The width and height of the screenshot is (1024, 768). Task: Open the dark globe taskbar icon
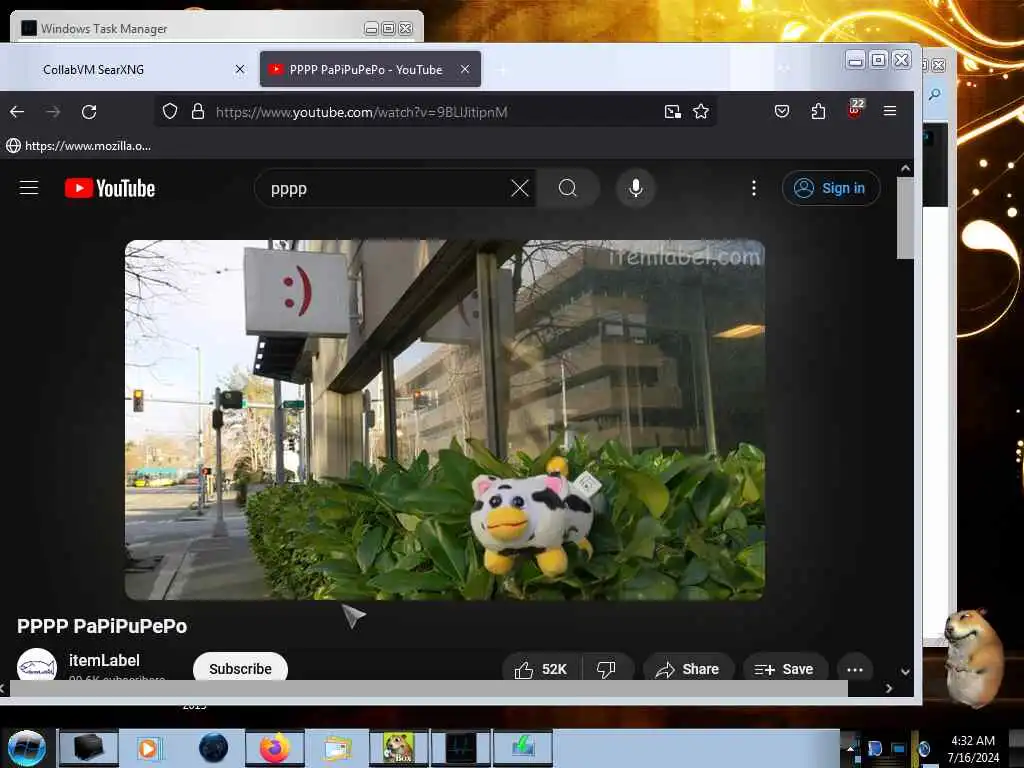[x=213, y=748]
